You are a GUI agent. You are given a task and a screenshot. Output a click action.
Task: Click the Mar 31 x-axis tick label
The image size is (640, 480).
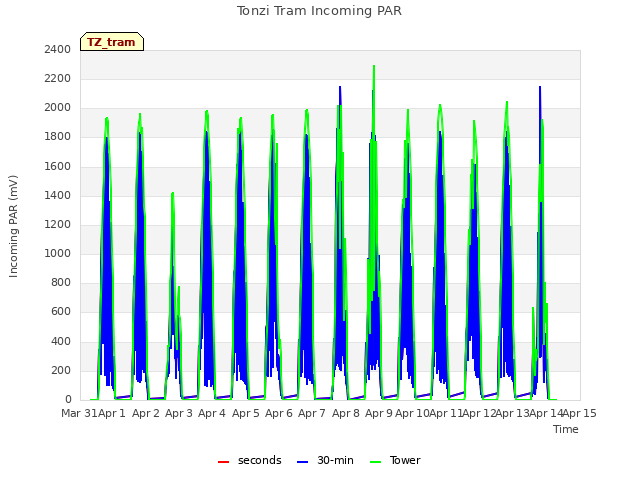pyautogui.click(x=80, y=413)
